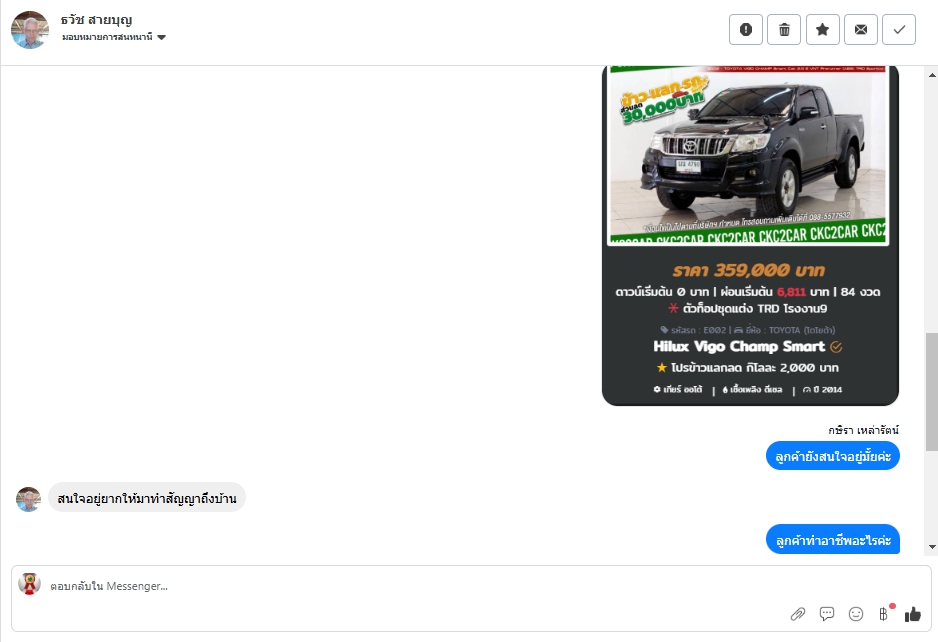Click the spam report exclamation icon
938x642 pixels.
point(745,29)
